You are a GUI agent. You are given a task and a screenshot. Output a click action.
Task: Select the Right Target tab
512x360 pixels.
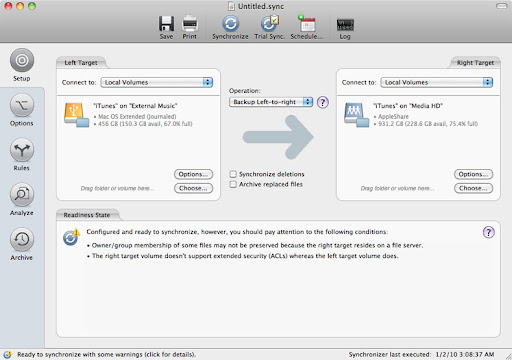[x=475, y=63]
